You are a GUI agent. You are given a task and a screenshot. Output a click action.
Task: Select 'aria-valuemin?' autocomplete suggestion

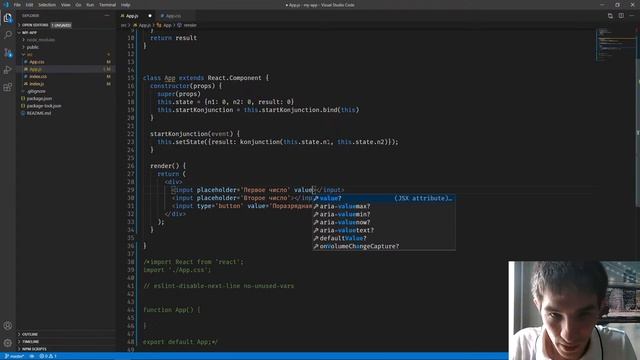pyautogui.click(x=384, y=214)
